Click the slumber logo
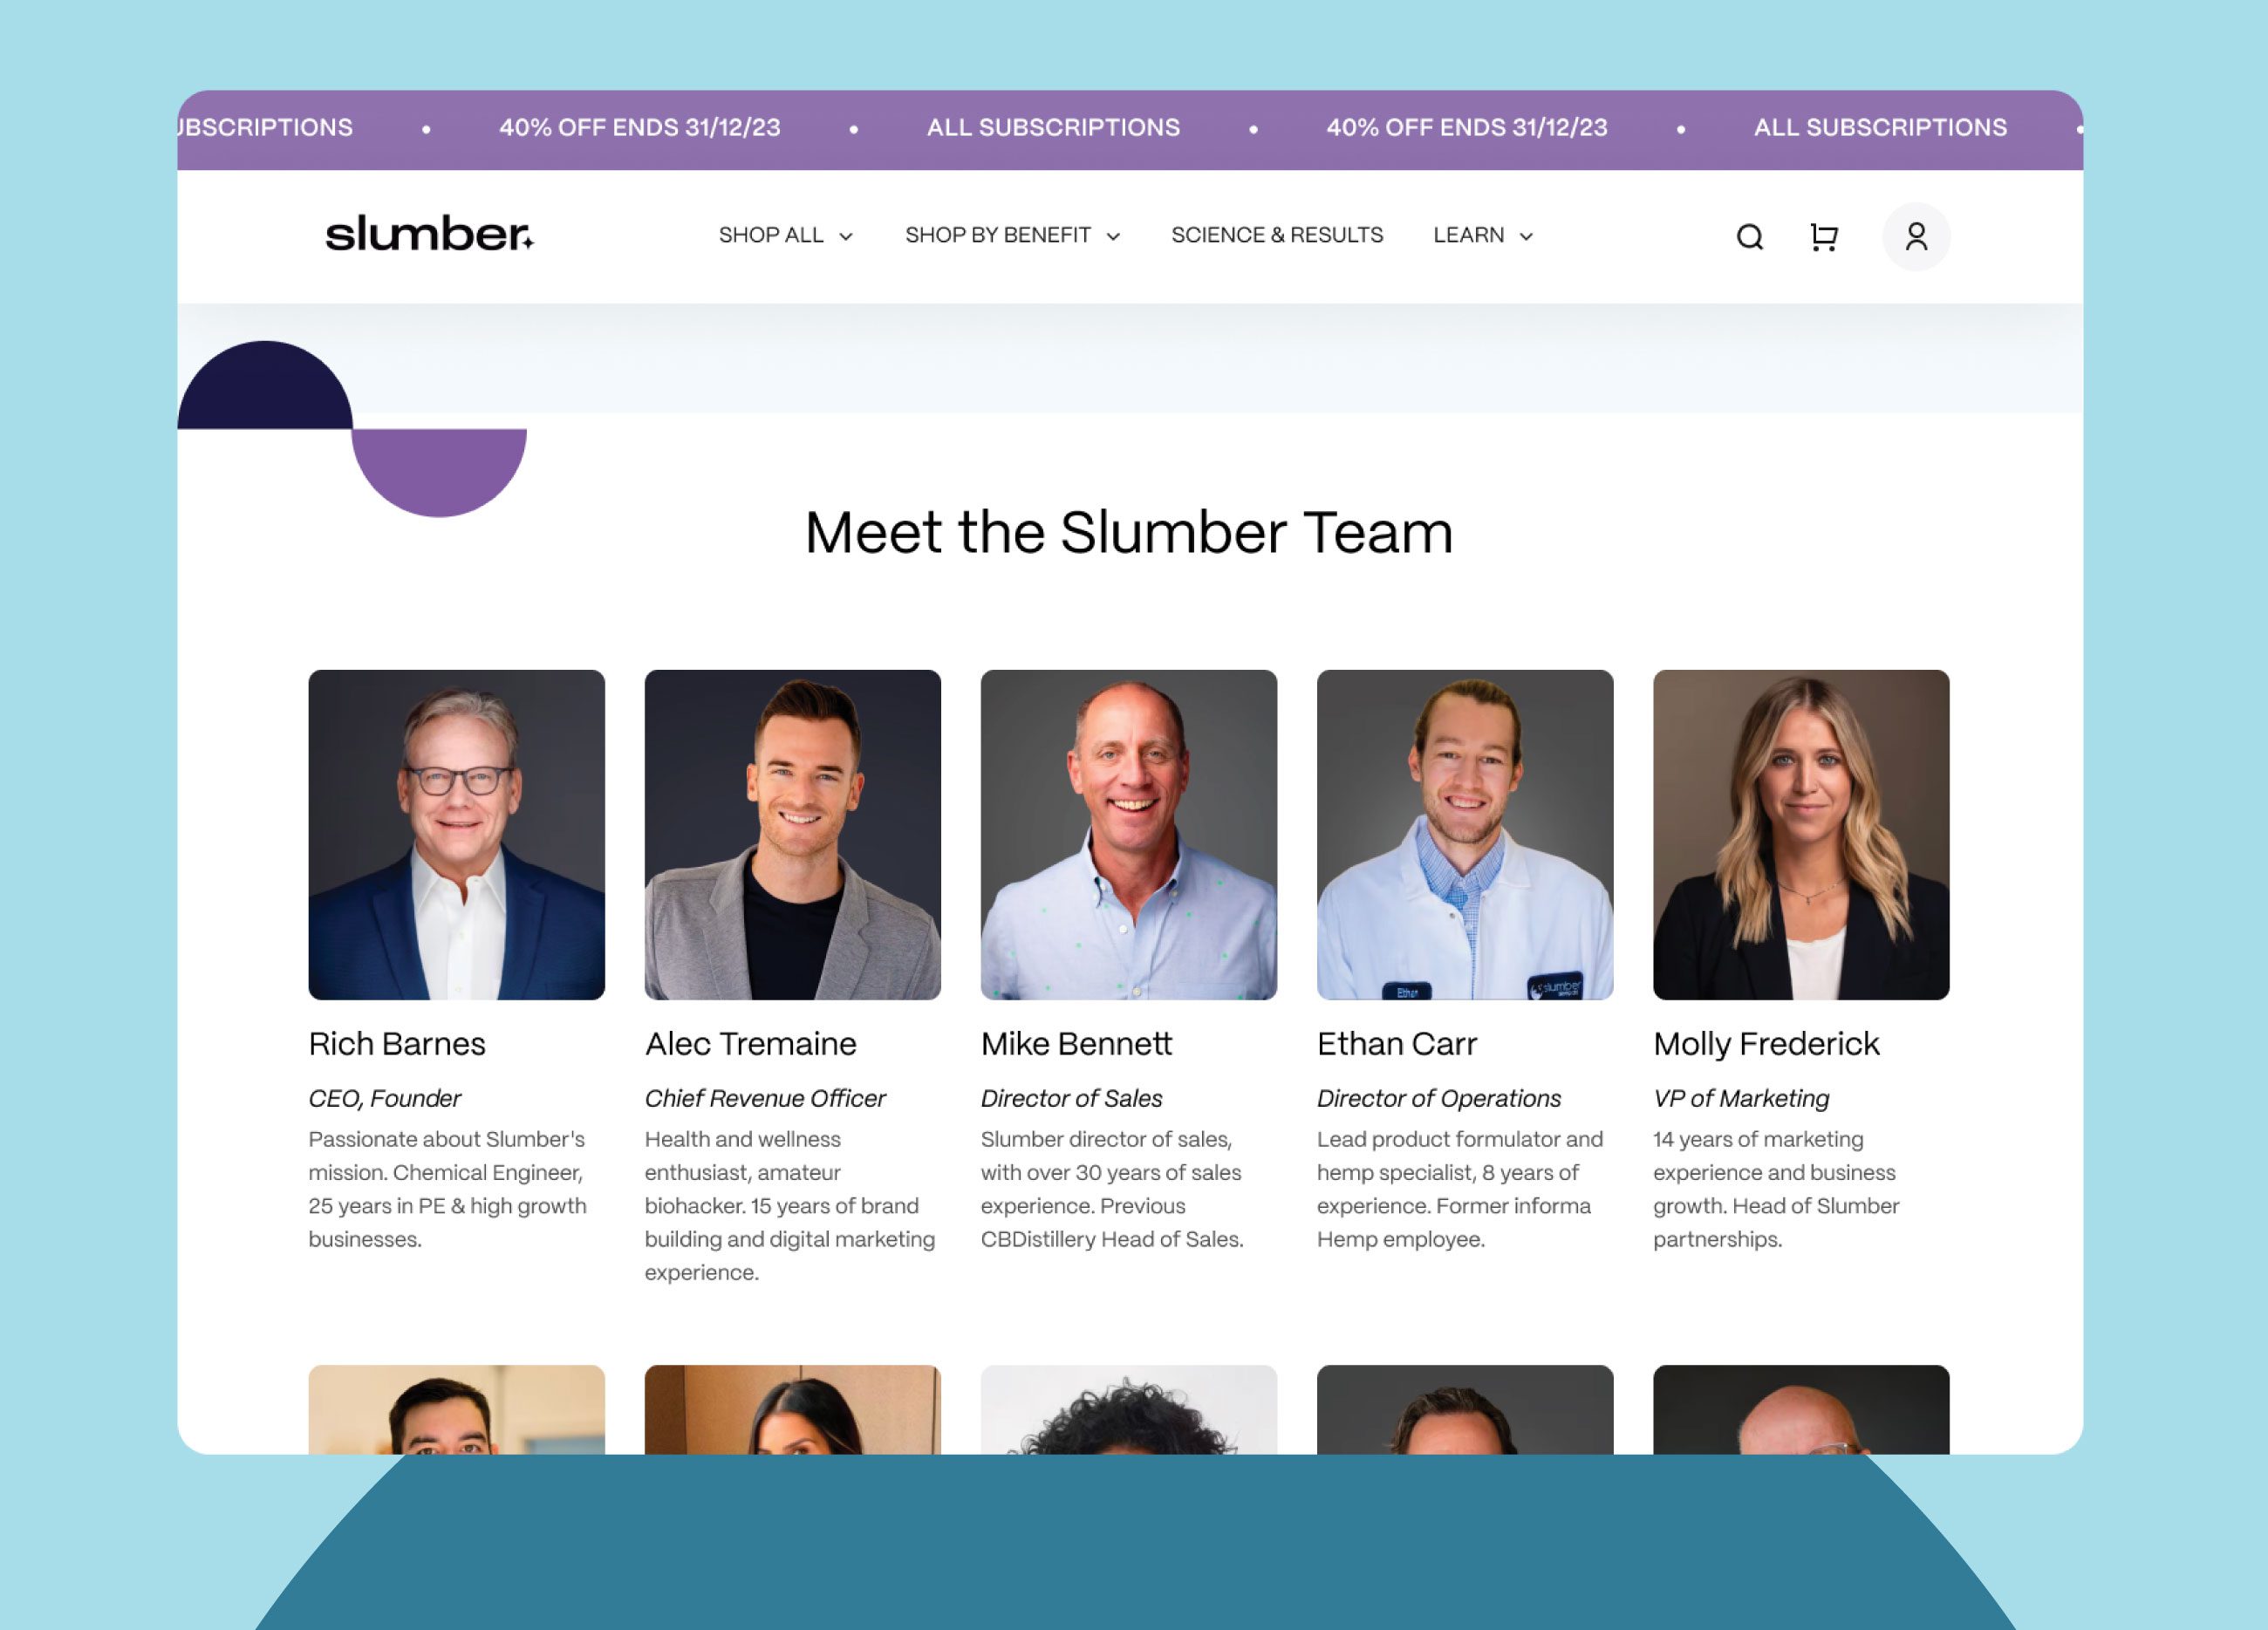The image size is (2268, 1630). (x=430, y=234)
